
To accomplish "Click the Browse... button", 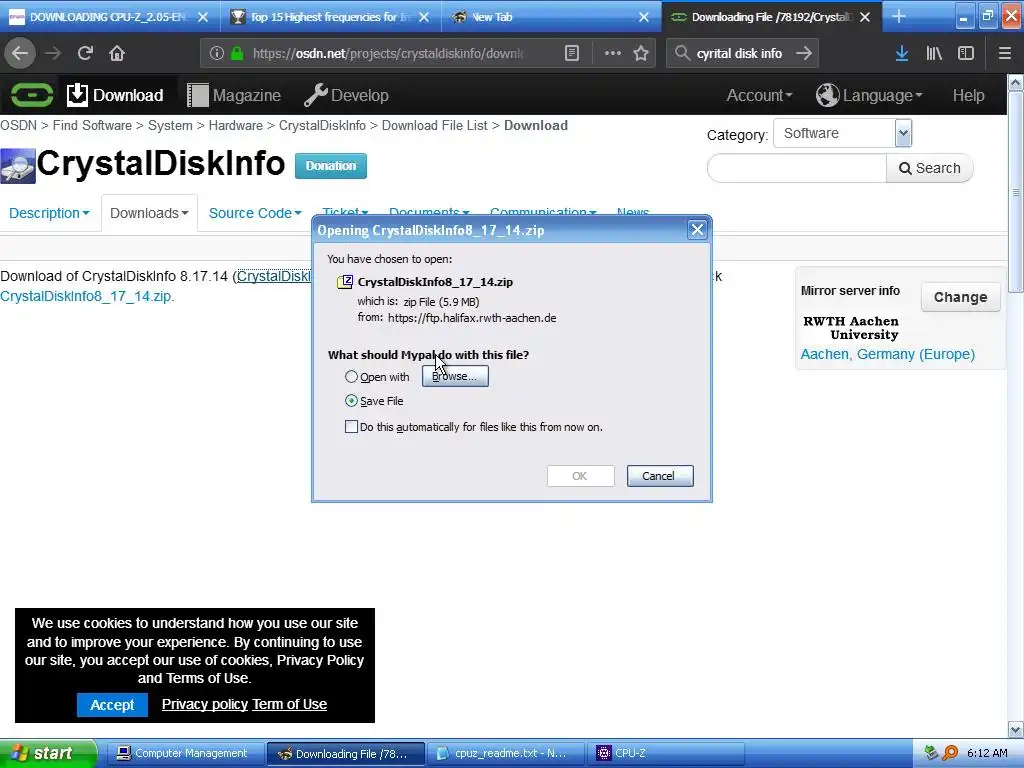I will tap(455, 376).
